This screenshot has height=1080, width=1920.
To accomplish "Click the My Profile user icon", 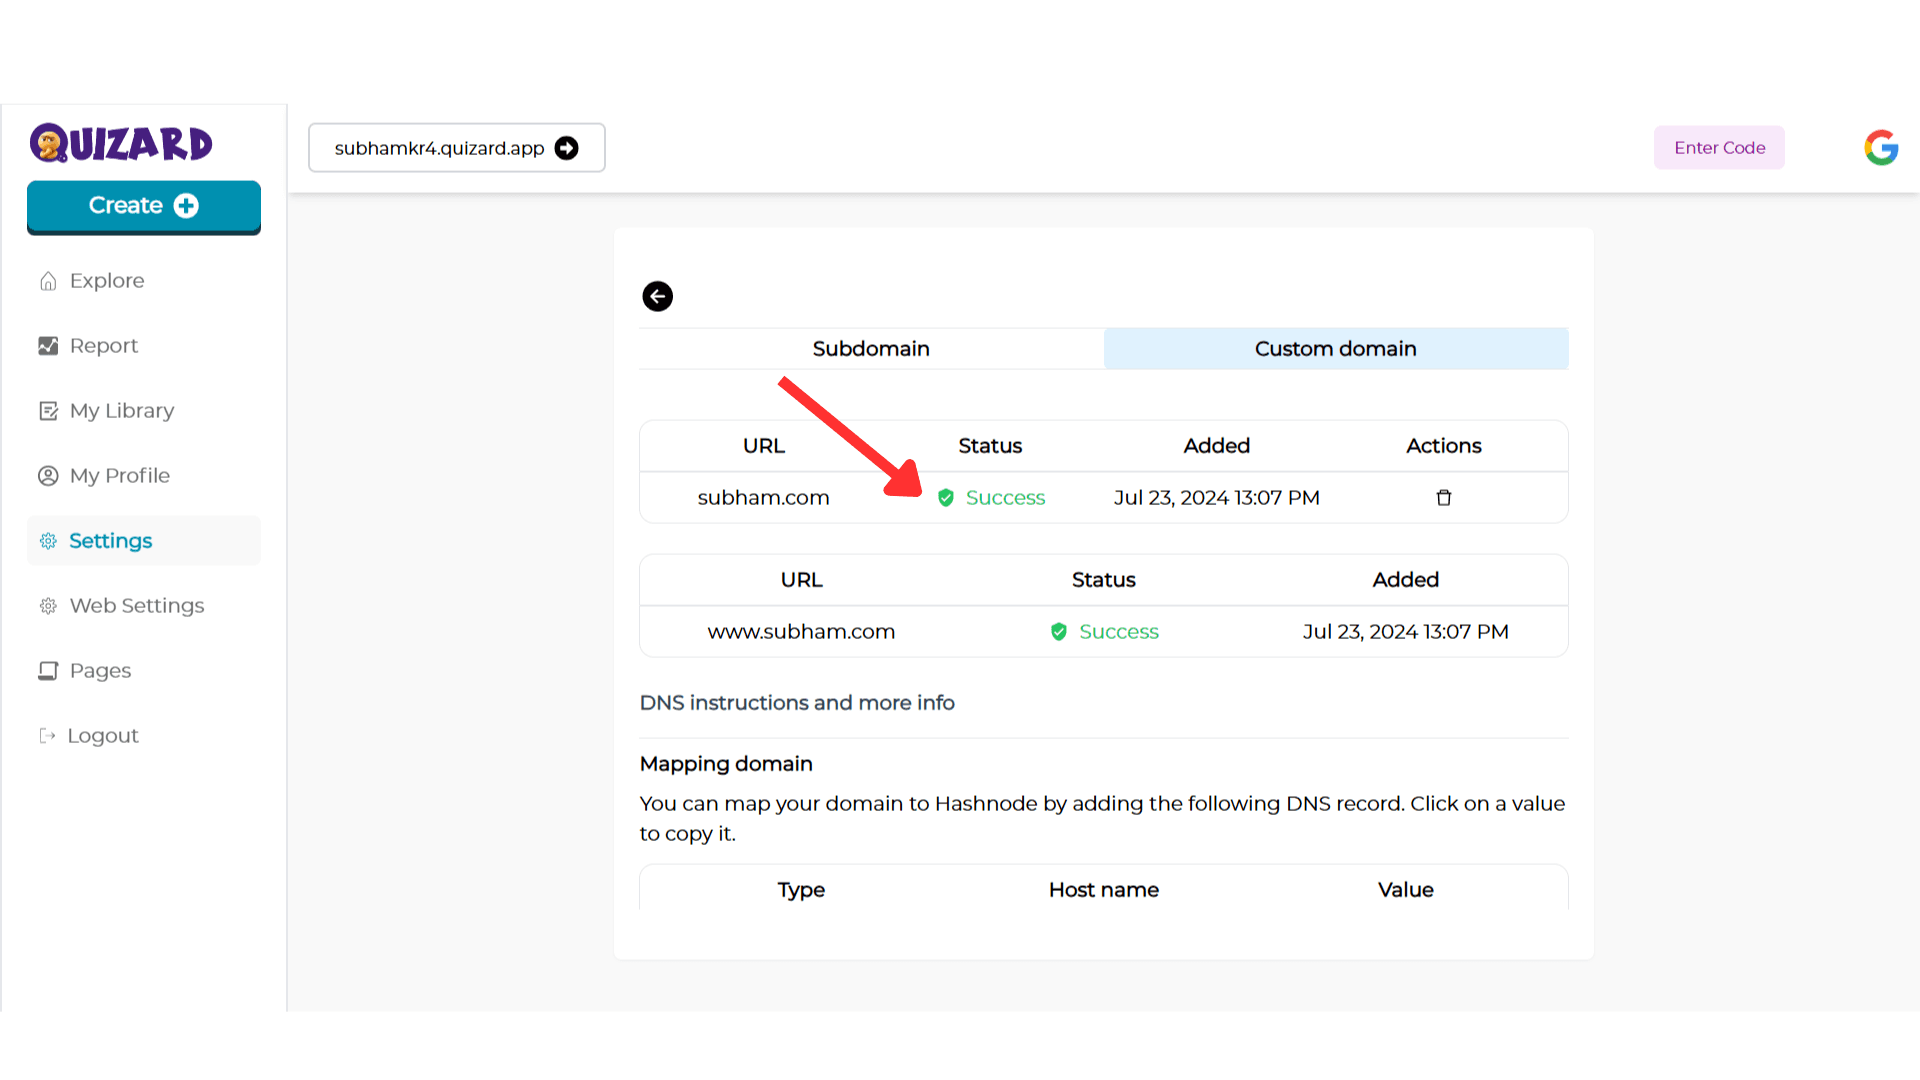I will point(48,476).
